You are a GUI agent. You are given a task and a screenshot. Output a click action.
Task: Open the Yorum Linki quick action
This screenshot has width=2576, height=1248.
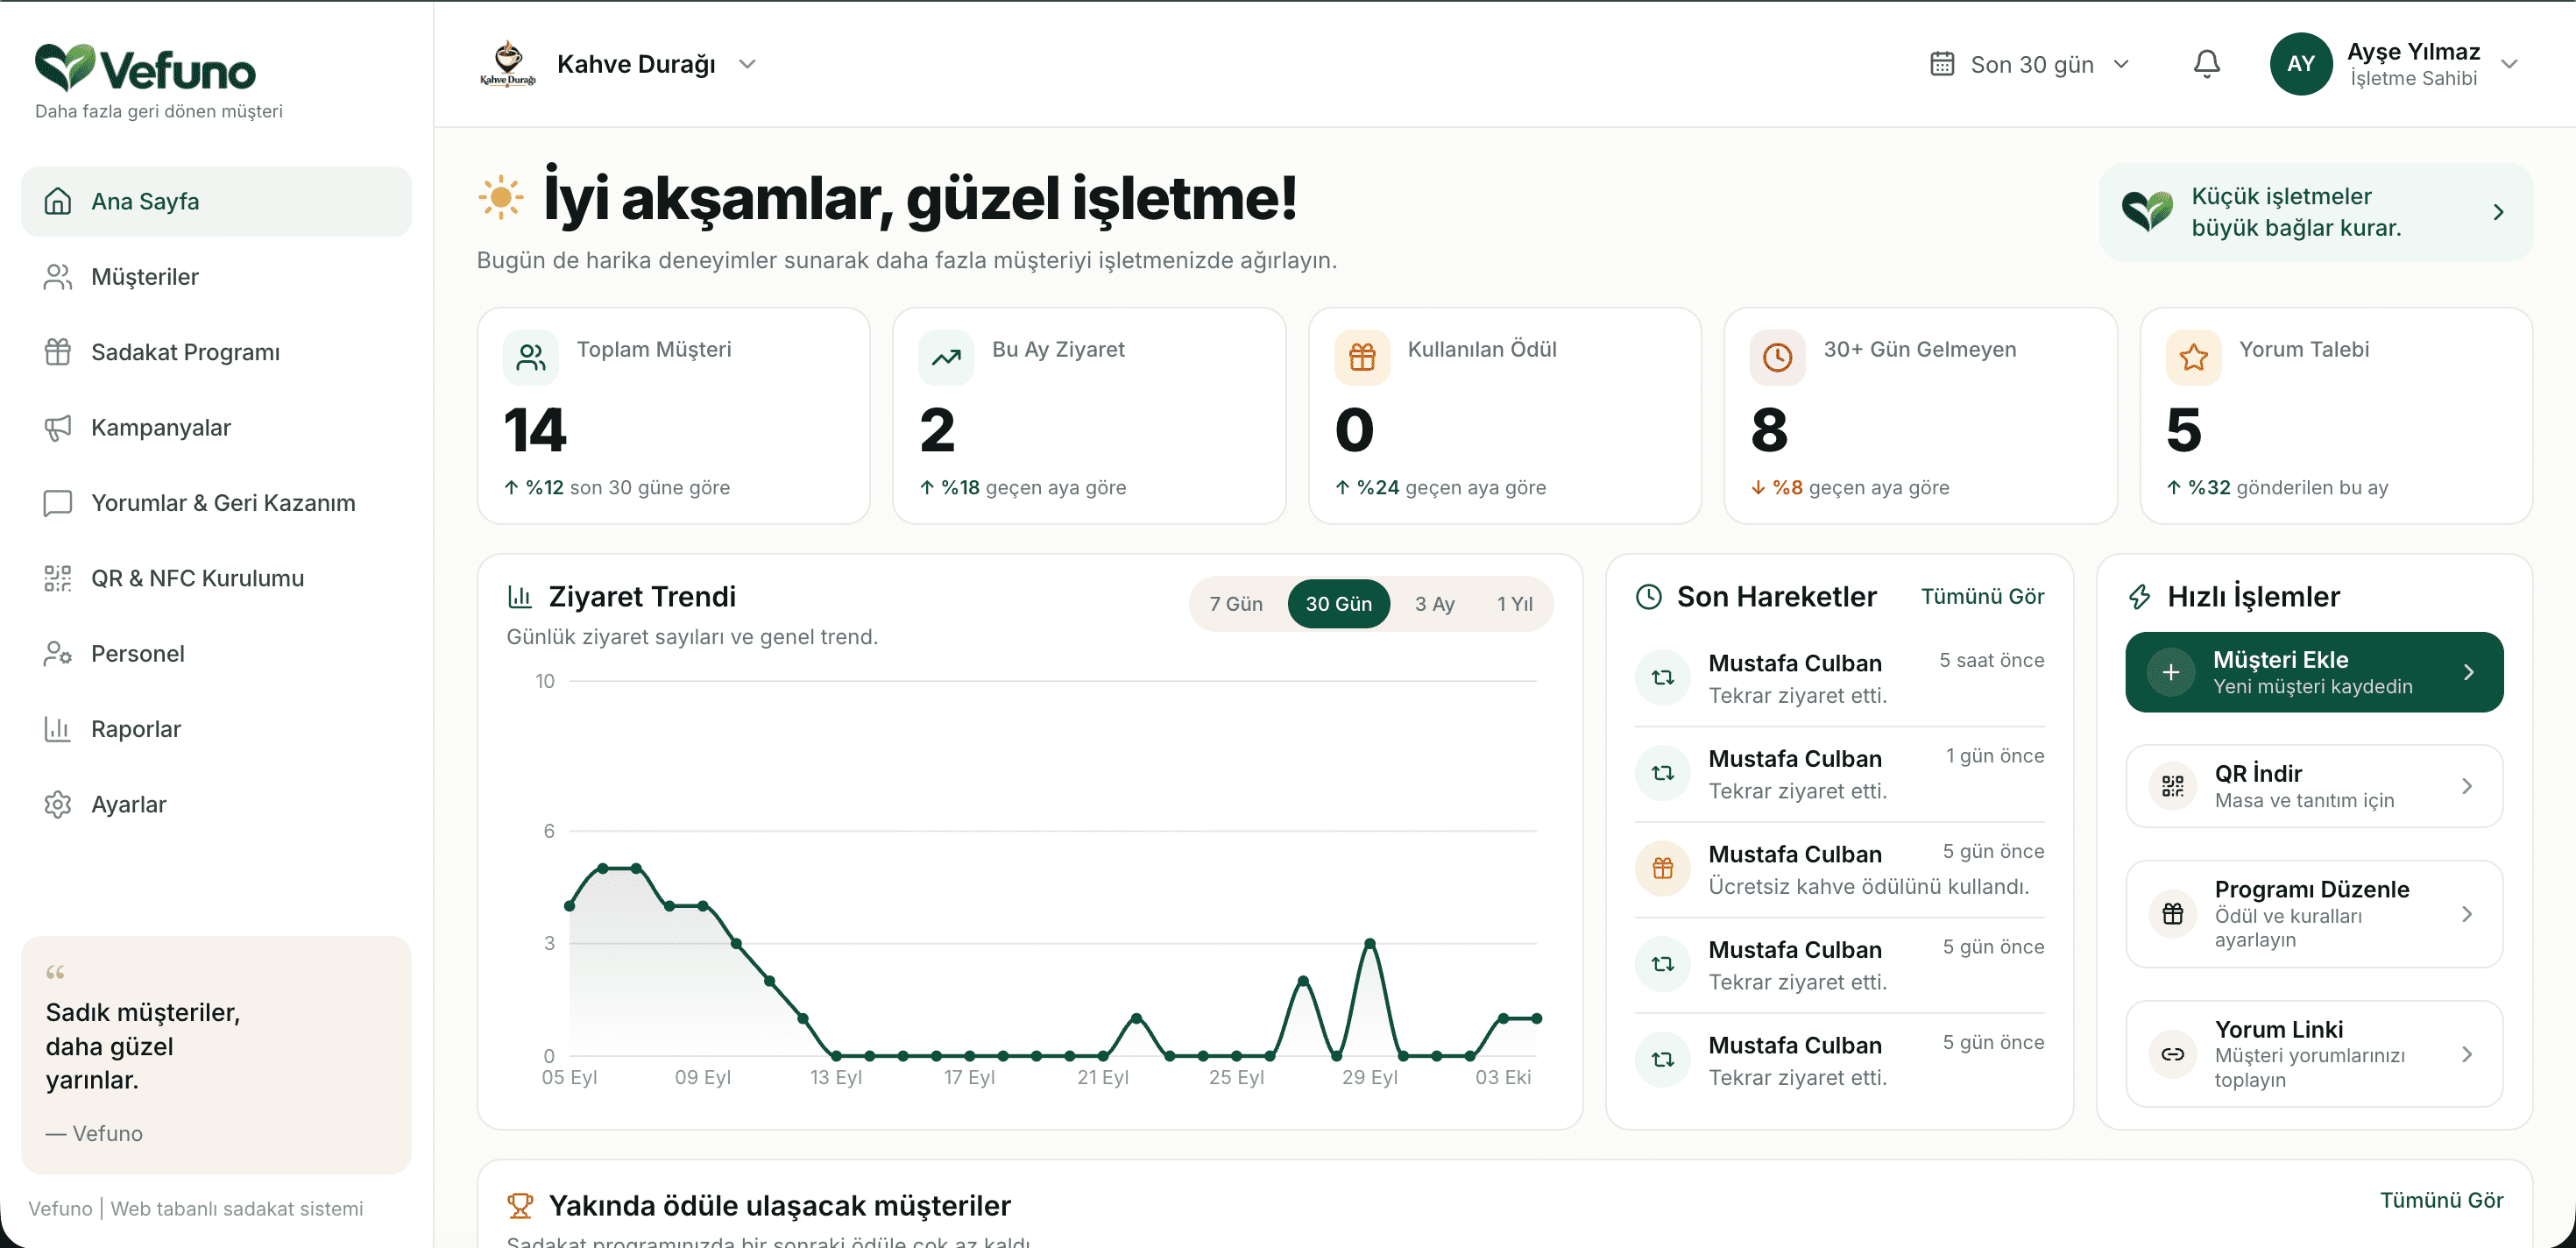tap(2314, 1054)
